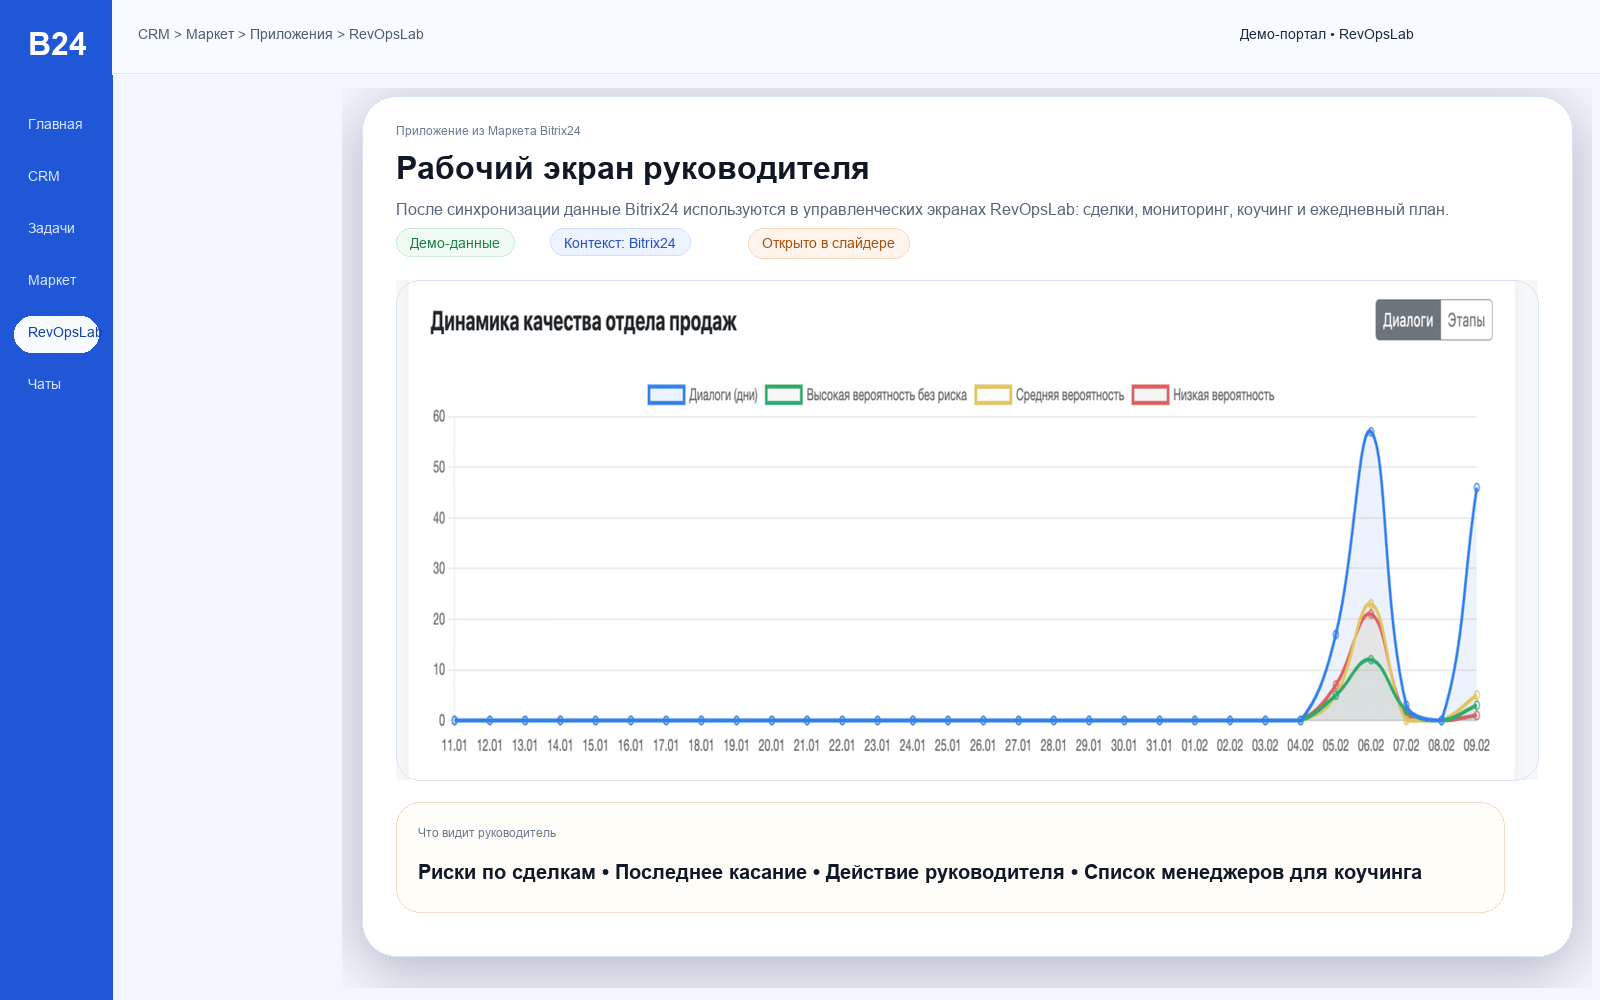Toggle the blue Диалоги (дни) legend swatch
1600x1000 pixels.
[x=666, y=395]
